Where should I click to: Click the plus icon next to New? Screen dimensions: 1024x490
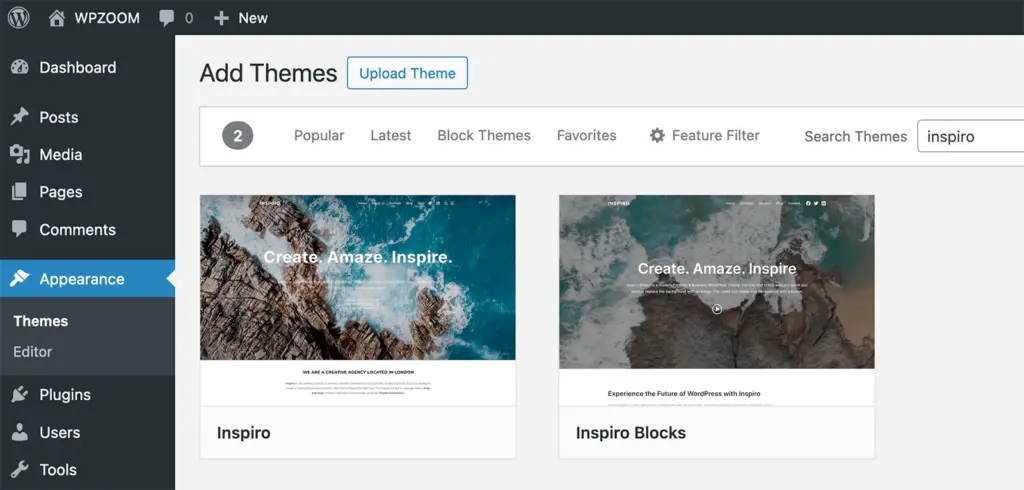[x=221, y=18]
